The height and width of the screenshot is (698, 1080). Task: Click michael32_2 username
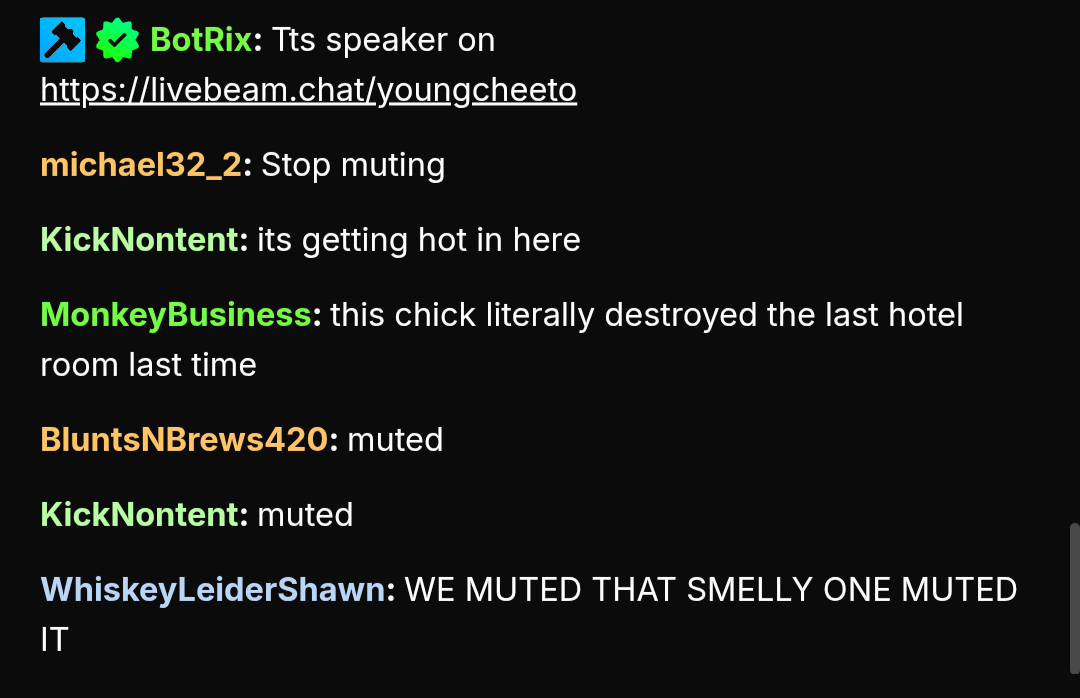point(141,165)
